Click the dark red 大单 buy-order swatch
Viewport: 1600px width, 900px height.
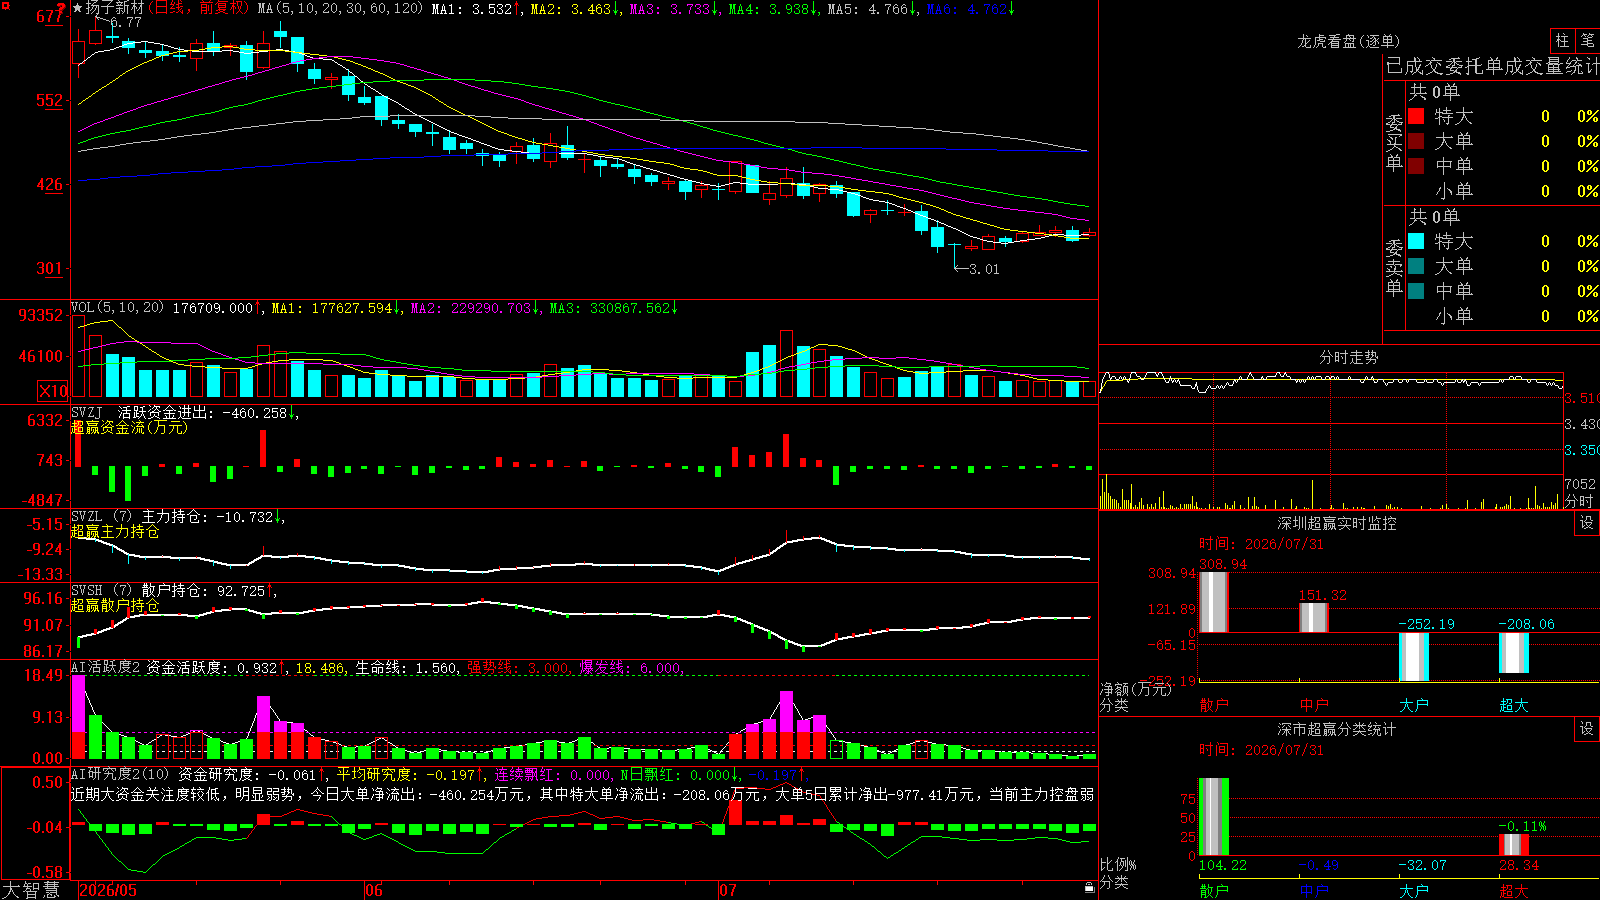click(1416, 141)
